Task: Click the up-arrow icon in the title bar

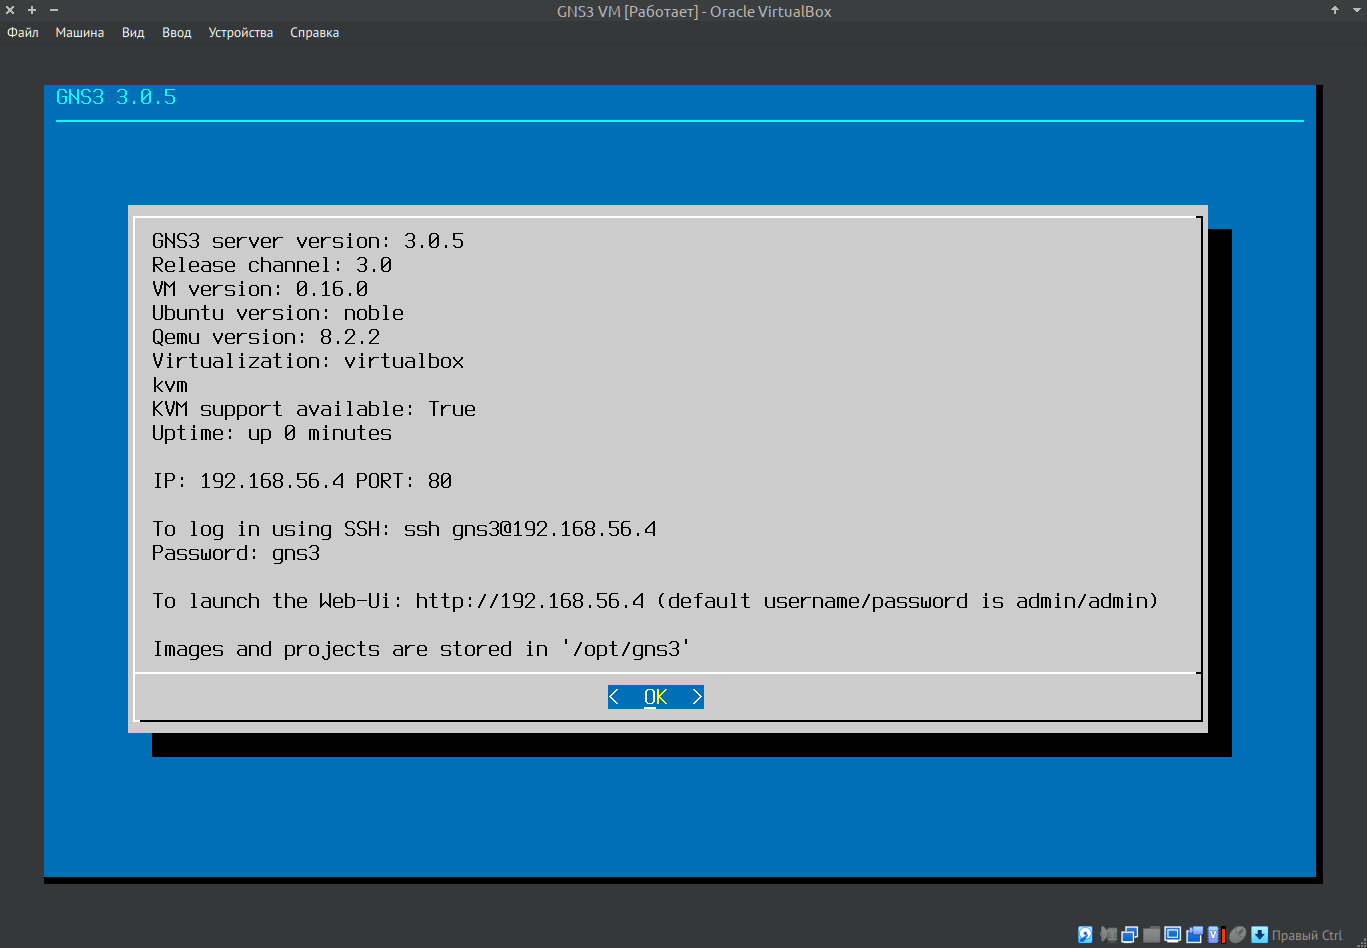Action: coord(1334,10)
